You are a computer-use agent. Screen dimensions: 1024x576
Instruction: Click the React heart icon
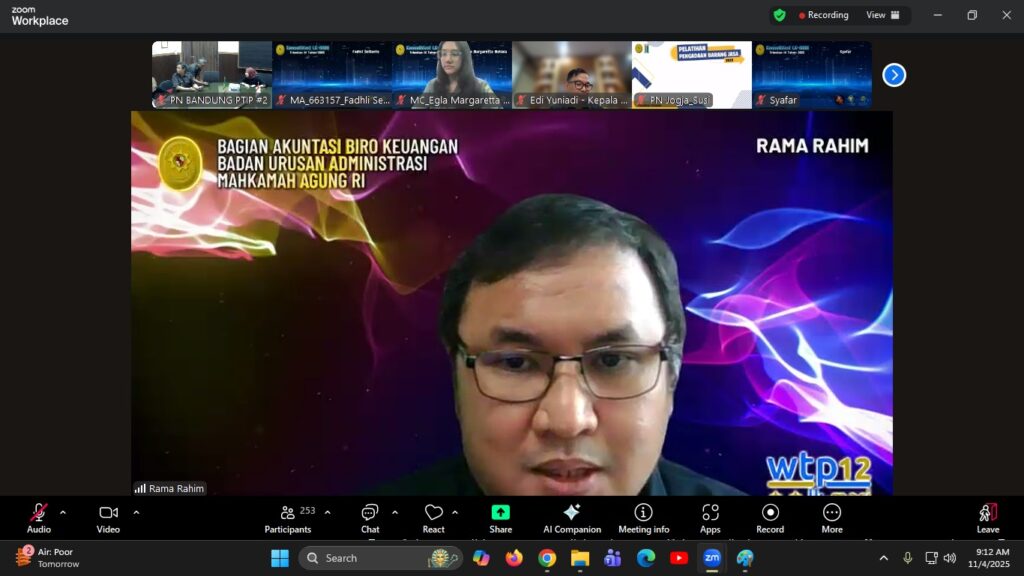pyautogui.click(x=433, y=513)
